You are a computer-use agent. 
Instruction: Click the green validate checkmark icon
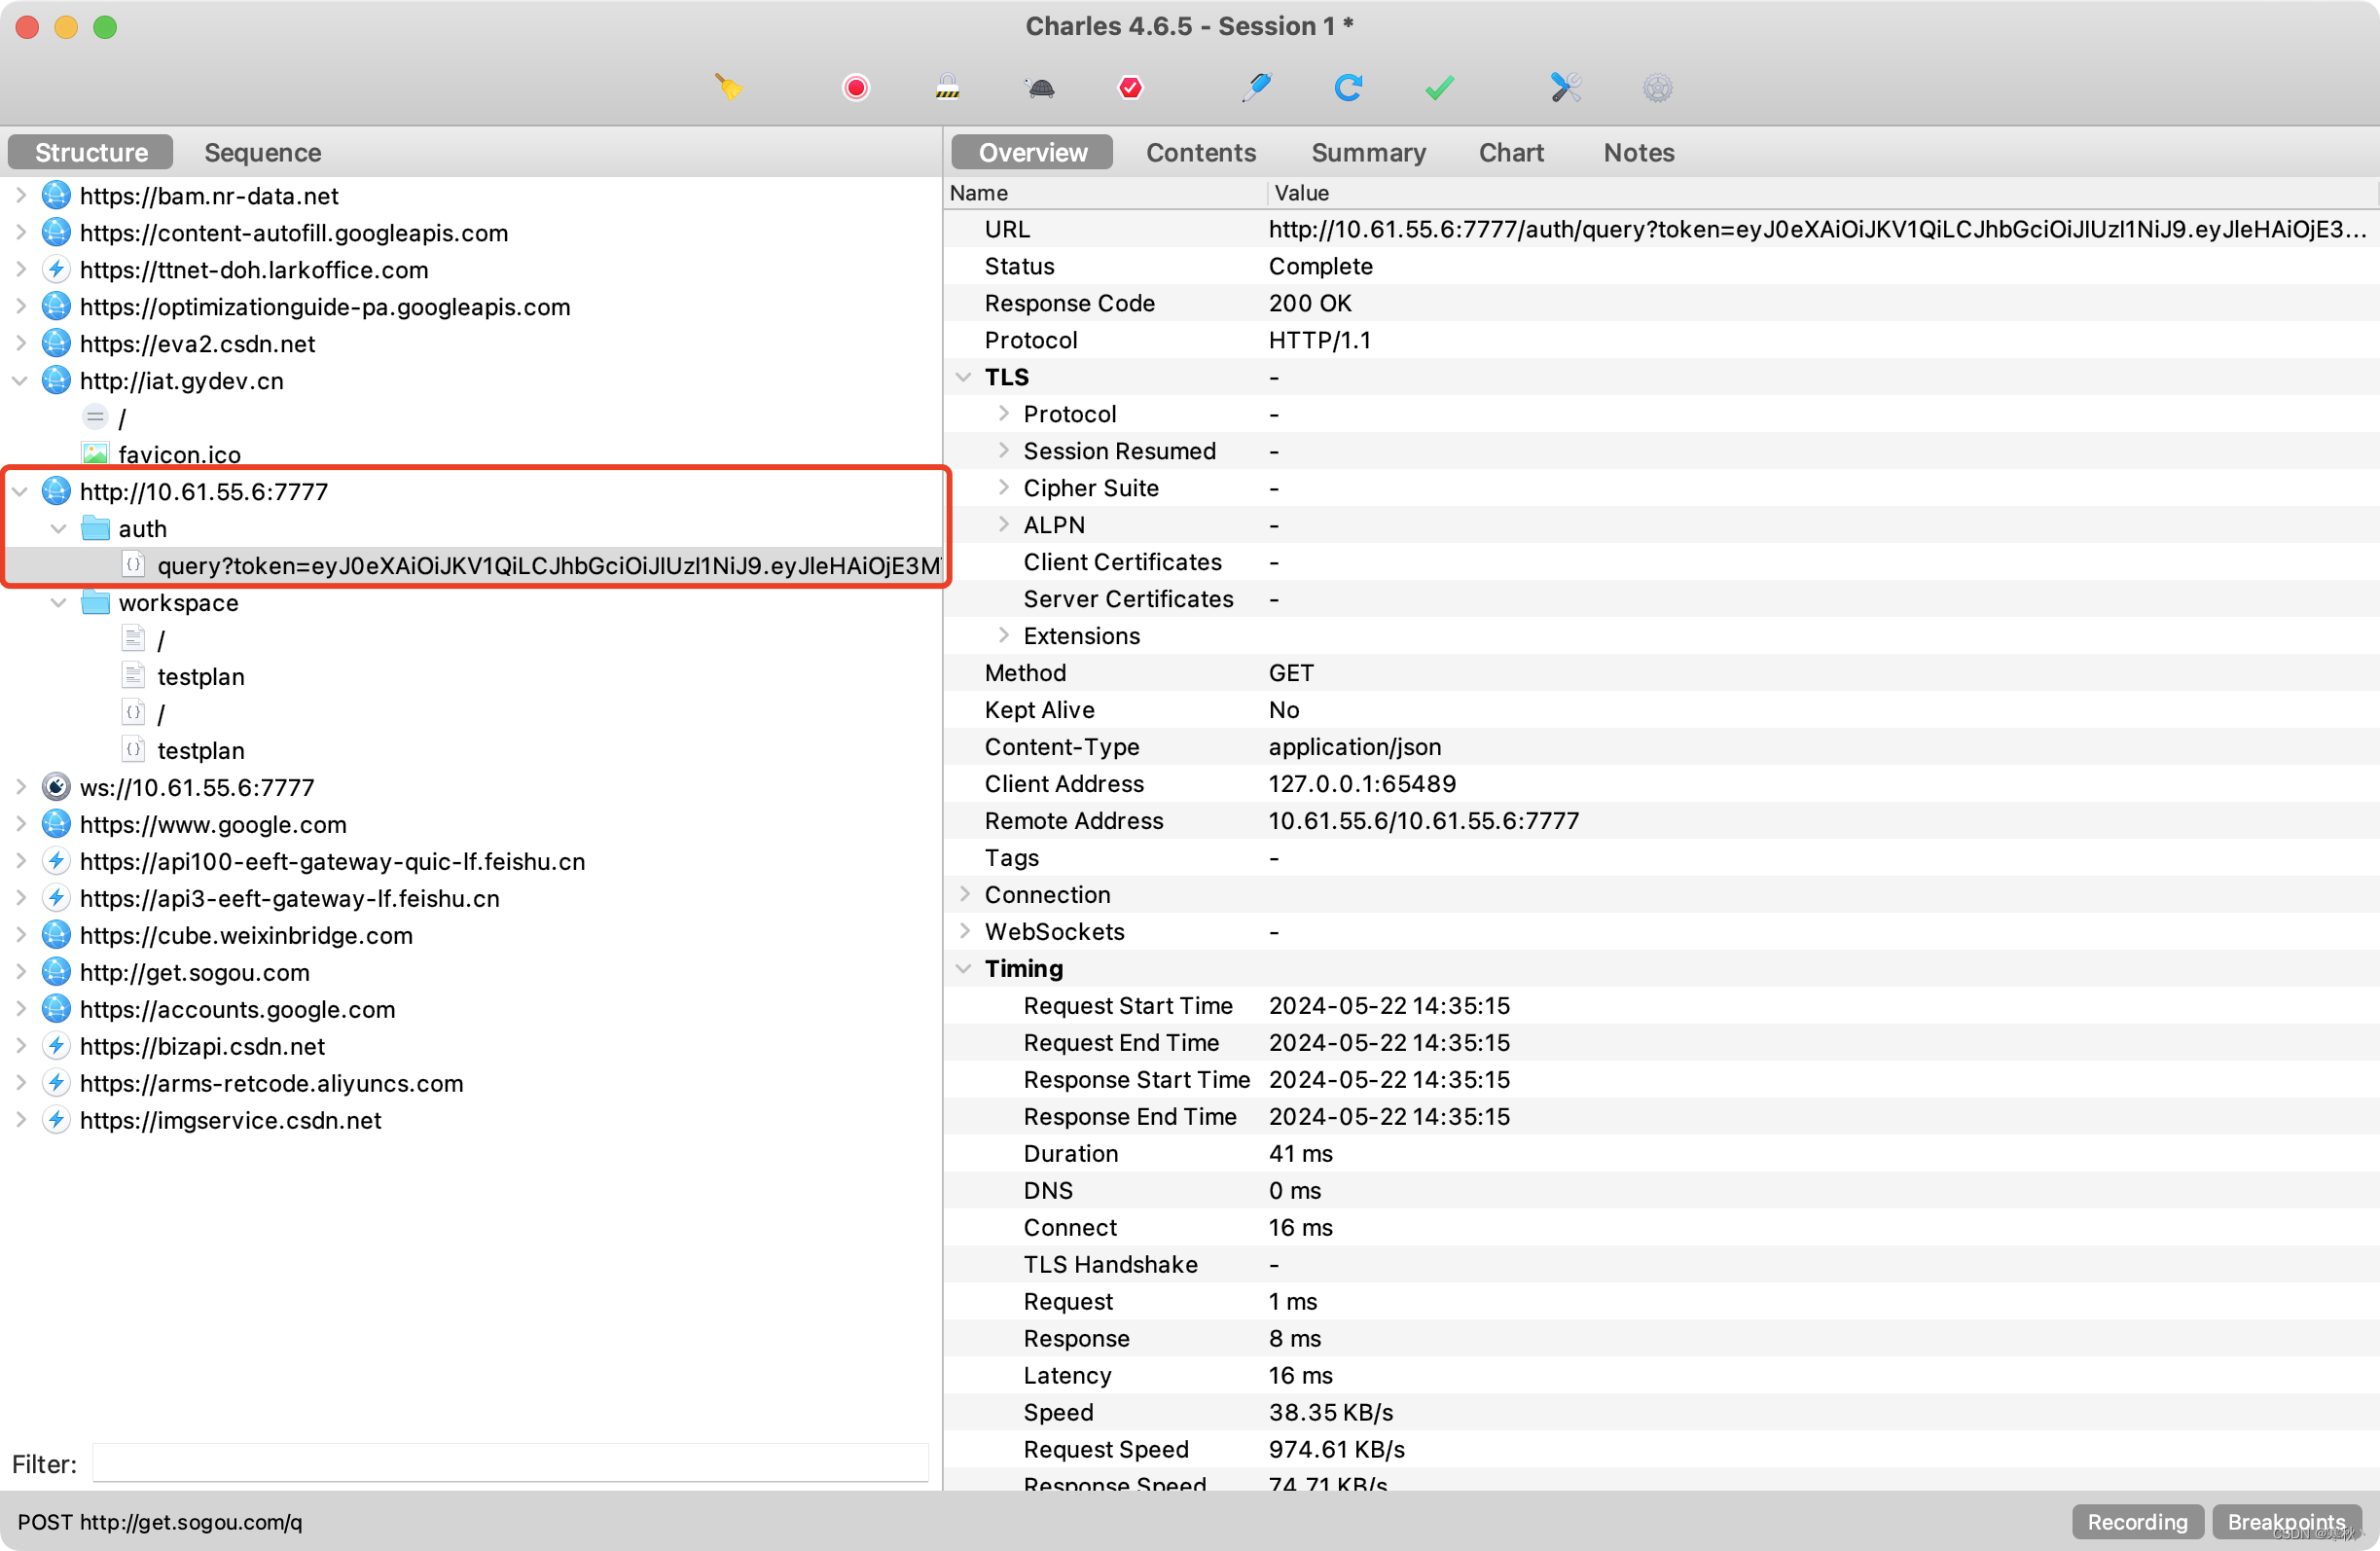pyautogui.click(x=1439, y=88)
